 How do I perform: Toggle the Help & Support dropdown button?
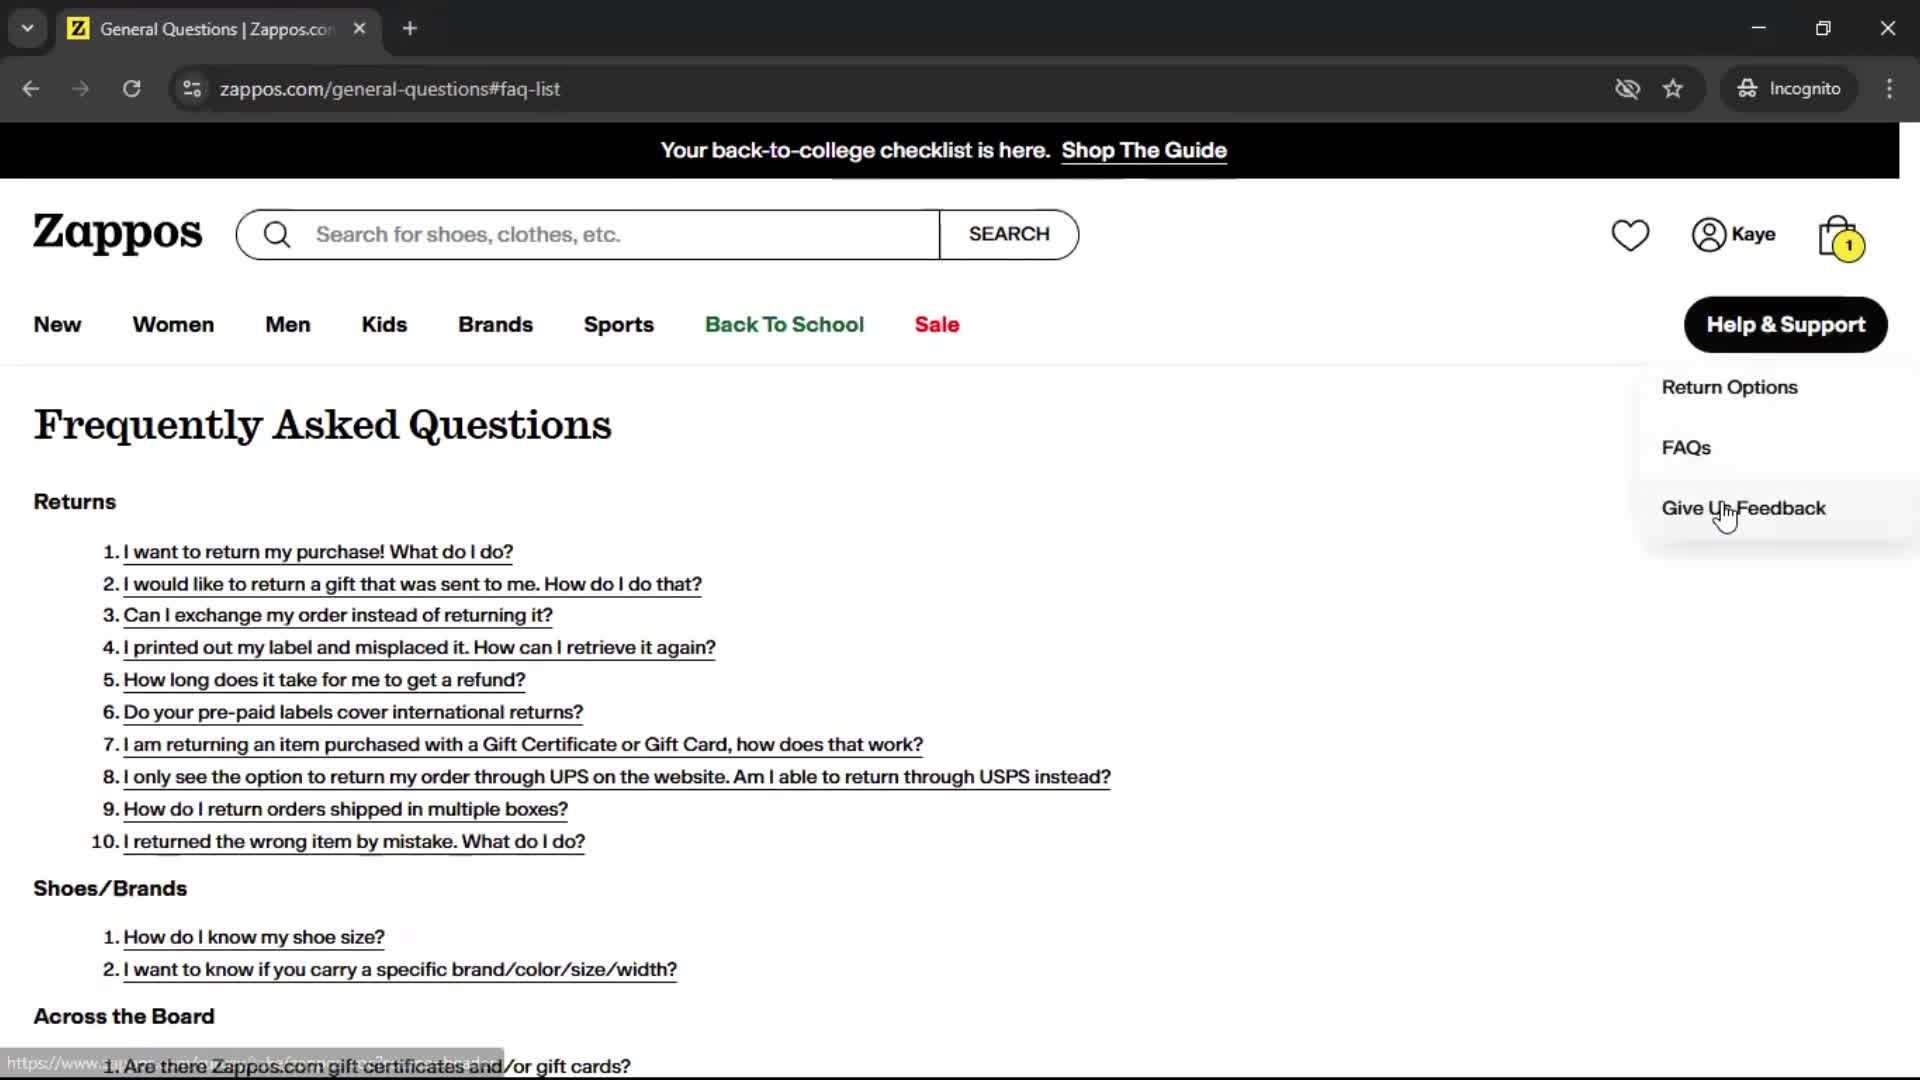pyautogui.click(x=1785, y=325)
